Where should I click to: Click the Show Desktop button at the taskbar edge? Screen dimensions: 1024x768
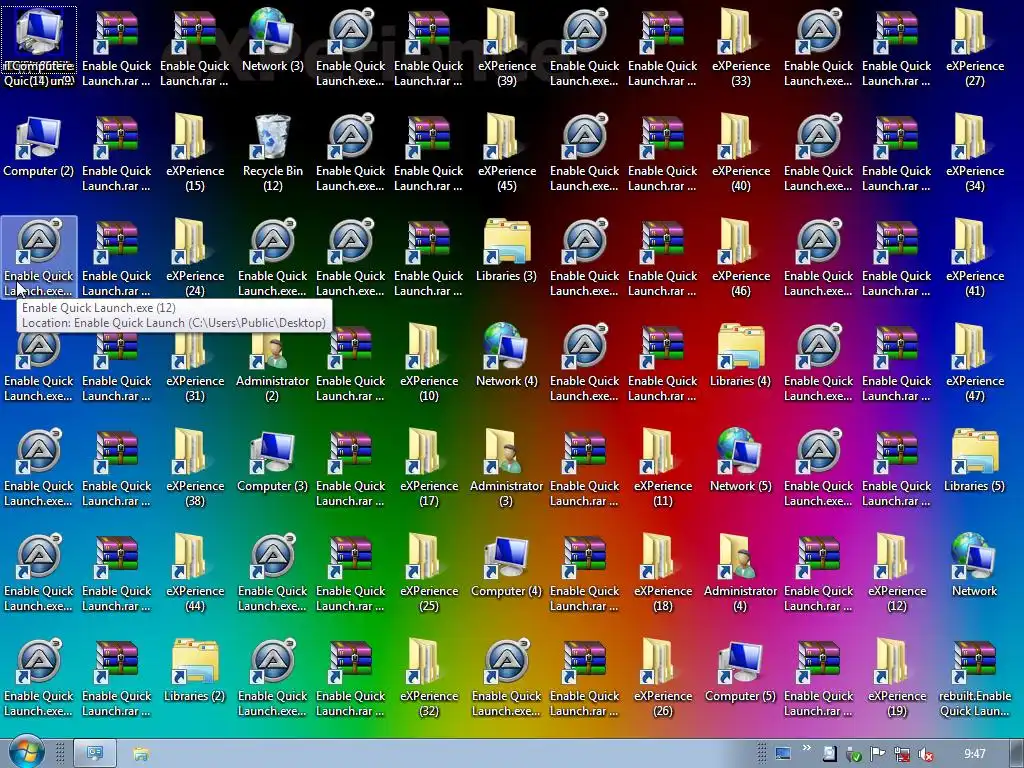pos(1018,754)
